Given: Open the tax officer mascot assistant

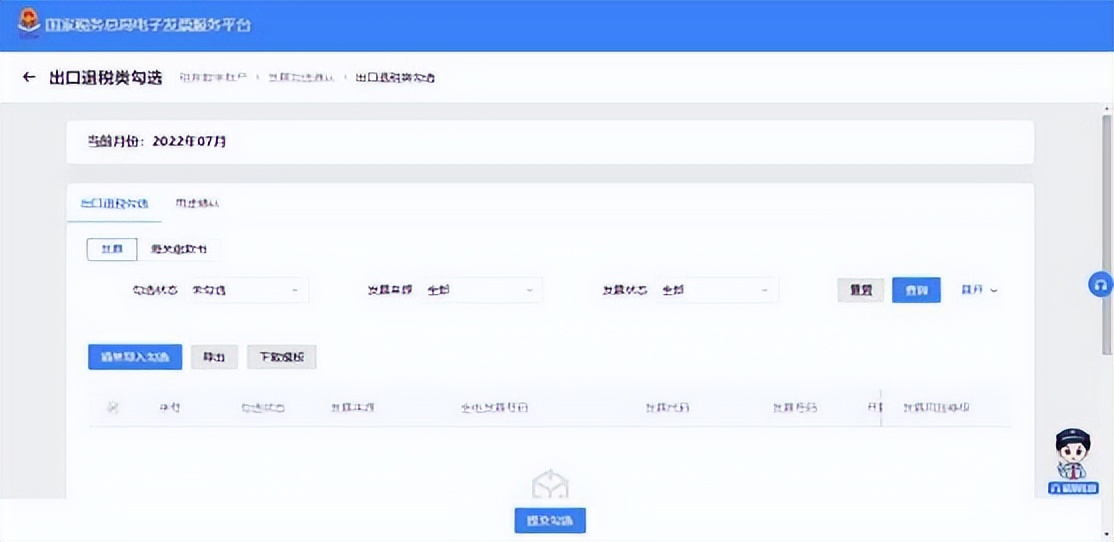Looking at the screenshot, I should tap(1073, 462).
